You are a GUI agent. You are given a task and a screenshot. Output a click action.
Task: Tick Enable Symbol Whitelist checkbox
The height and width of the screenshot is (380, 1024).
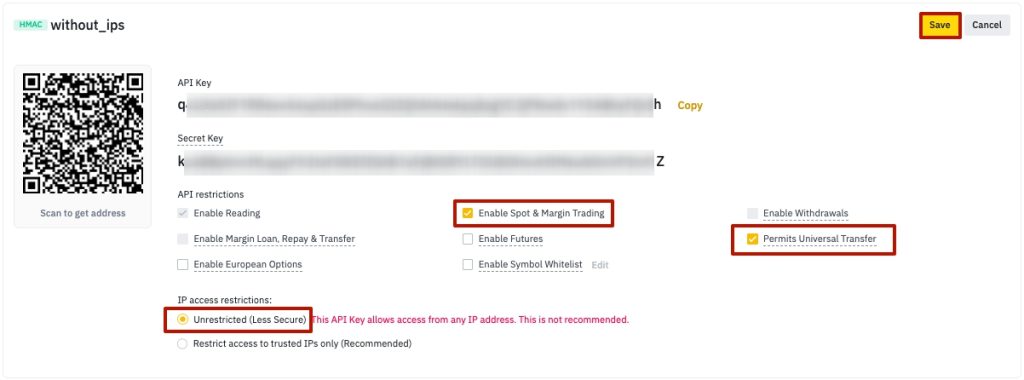[x=468, y=264]
